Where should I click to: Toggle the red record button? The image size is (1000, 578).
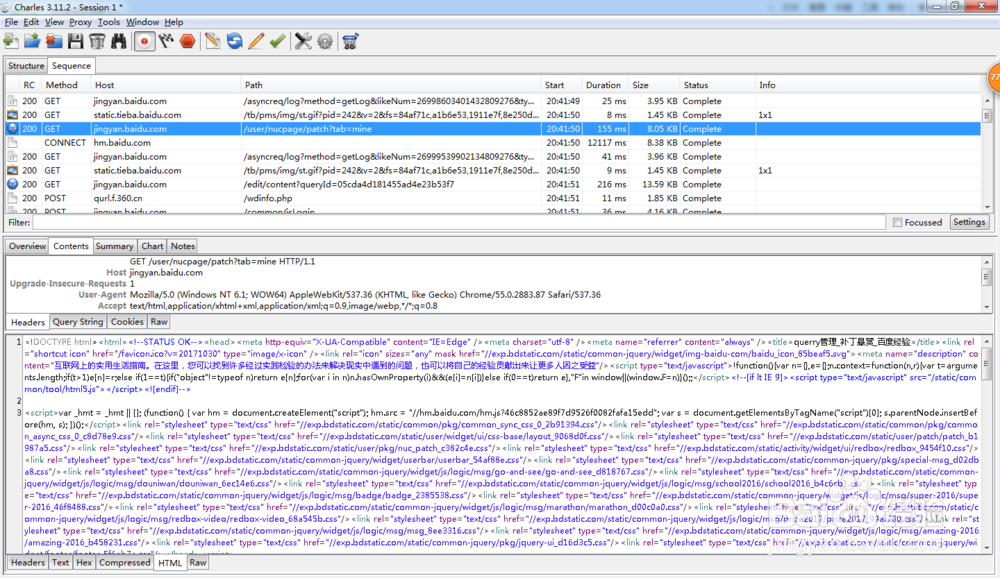pyautogui.click(x=144, y=41)
